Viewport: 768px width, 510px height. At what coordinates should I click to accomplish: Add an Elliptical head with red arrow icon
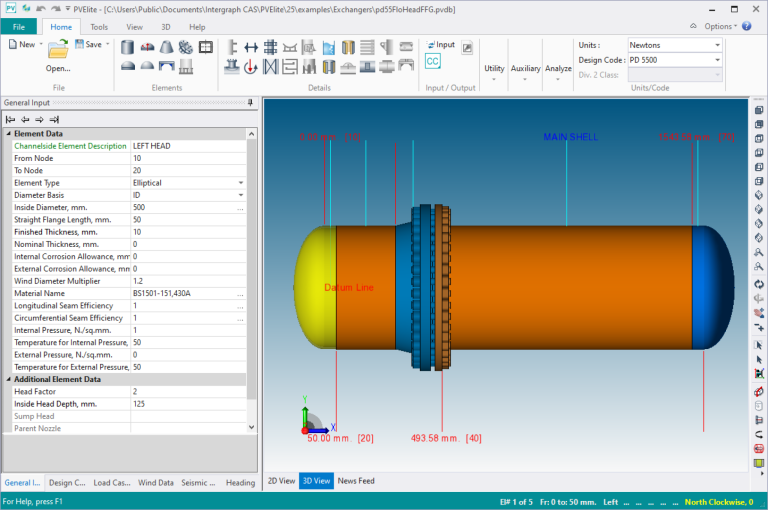pos(147,47)
